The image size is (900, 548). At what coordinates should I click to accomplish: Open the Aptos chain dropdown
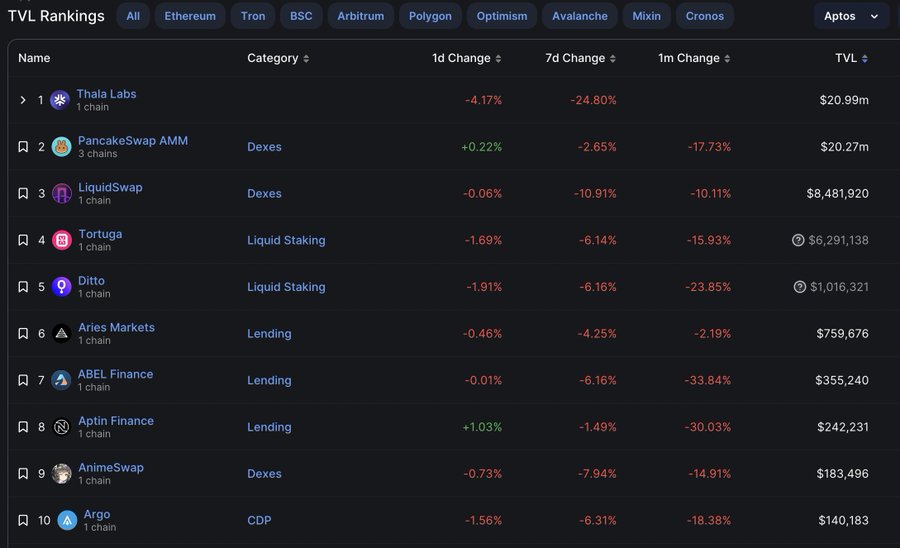click(x=851, y=16)
